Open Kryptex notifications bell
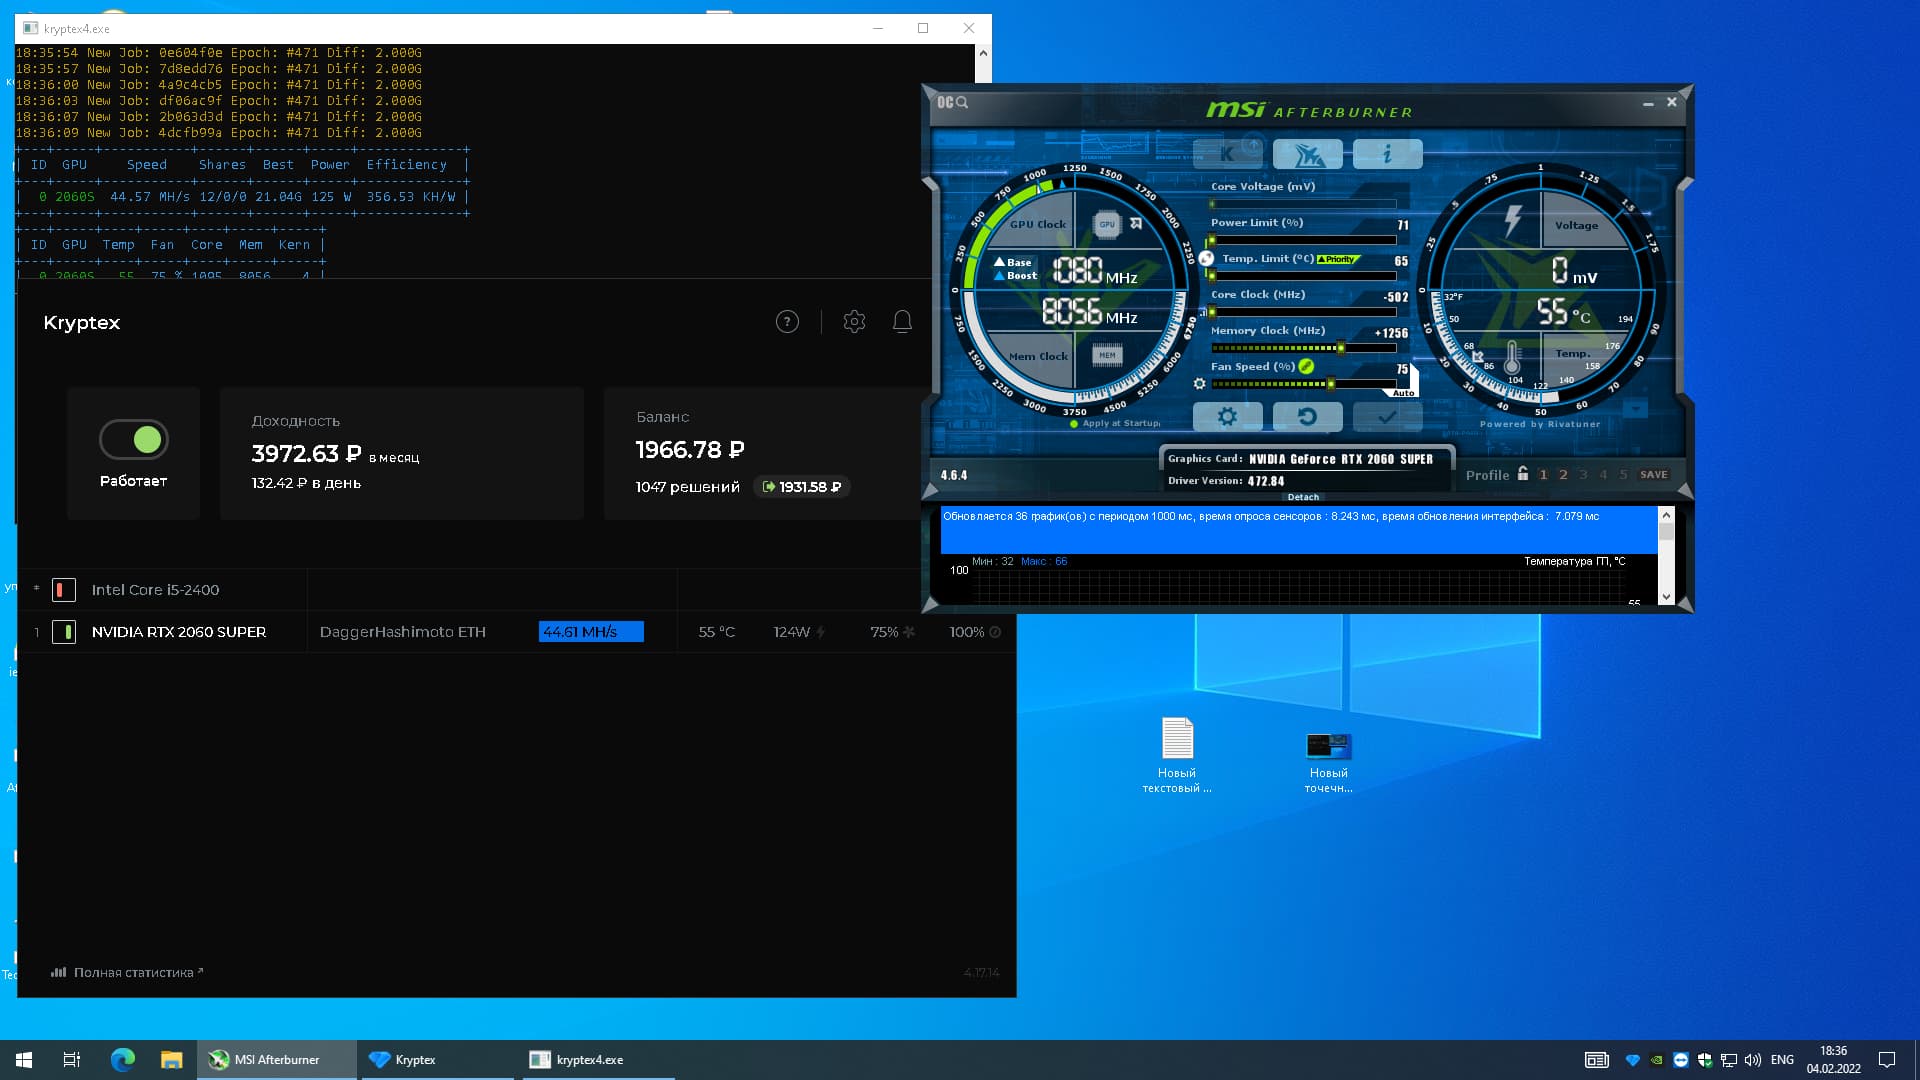This screenshot has height=1080, width=1920. [x=902, y=322]
